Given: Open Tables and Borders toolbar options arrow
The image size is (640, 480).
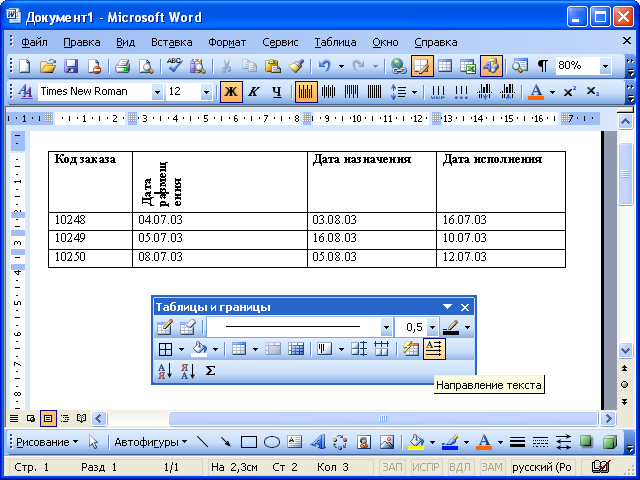Looking at the screenshot, I should (x=447, y=307).
